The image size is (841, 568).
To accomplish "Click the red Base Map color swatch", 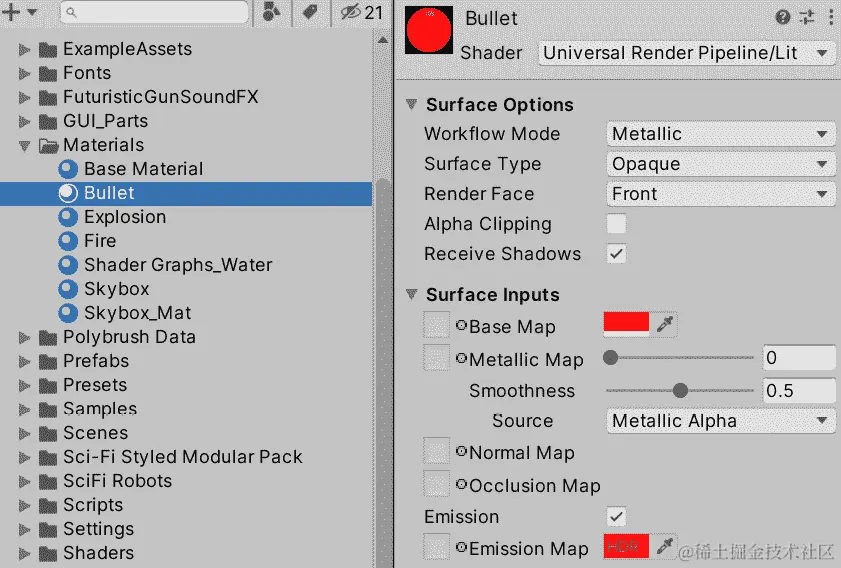I will pos(626,324).
